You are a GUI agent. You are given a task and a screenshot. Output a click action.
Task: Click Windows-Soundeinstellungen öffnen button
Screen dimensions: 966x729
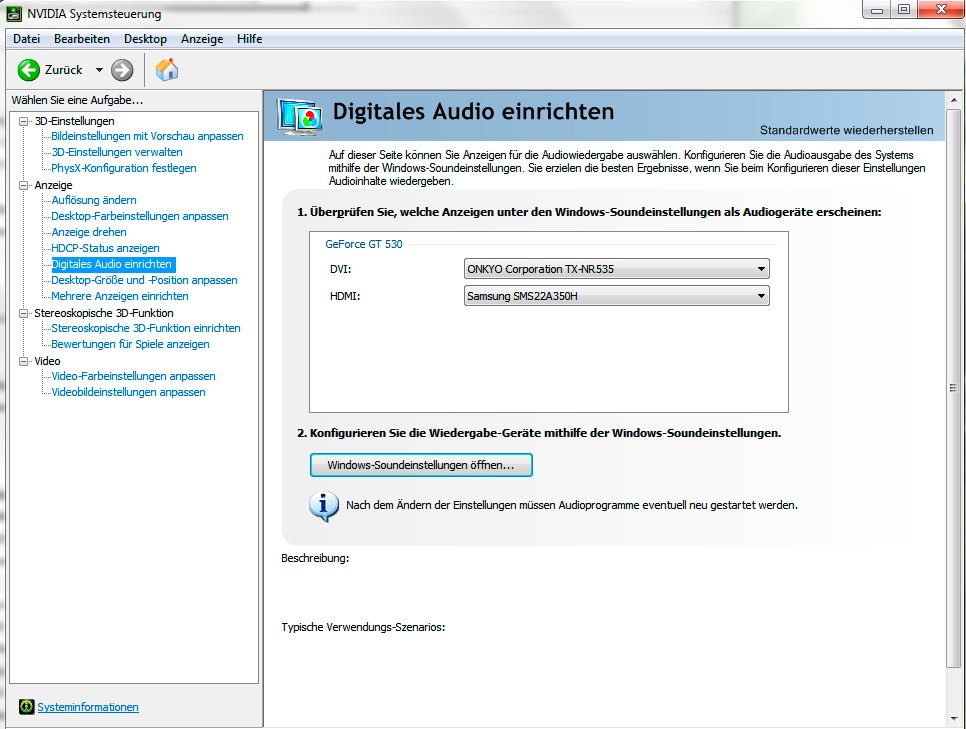[x=421, y=465]
